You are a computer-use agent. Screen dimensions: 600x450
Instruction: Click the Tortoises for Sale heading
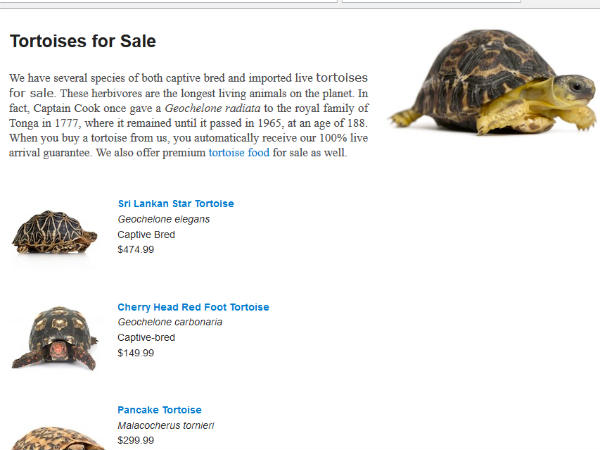[x=83, y=41]
